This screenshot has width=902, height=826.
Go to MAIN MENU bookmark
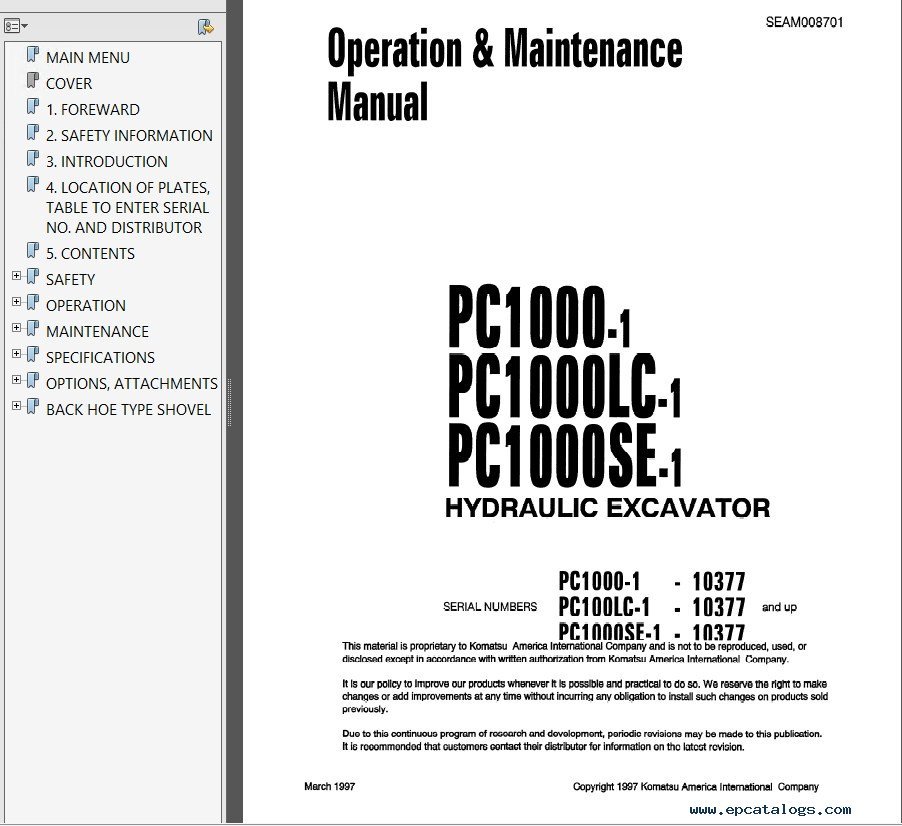pos(87,58)
